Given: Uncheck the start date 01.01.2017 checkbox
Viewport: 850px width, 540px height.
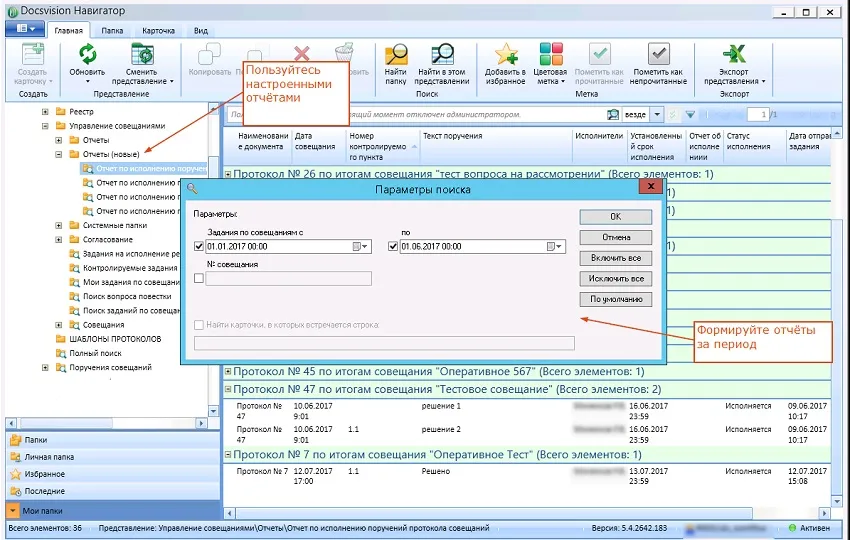Looking at the screenshot, I should [x=199, y=246].
